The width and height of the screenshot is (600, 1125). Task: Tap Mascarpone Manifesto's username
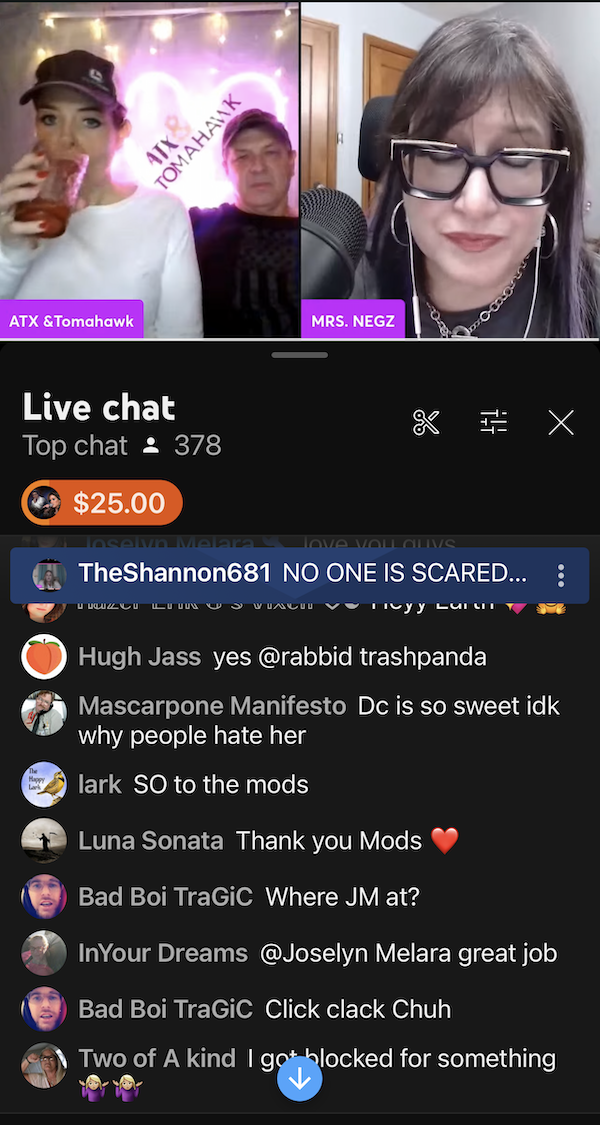coord(212,707)
